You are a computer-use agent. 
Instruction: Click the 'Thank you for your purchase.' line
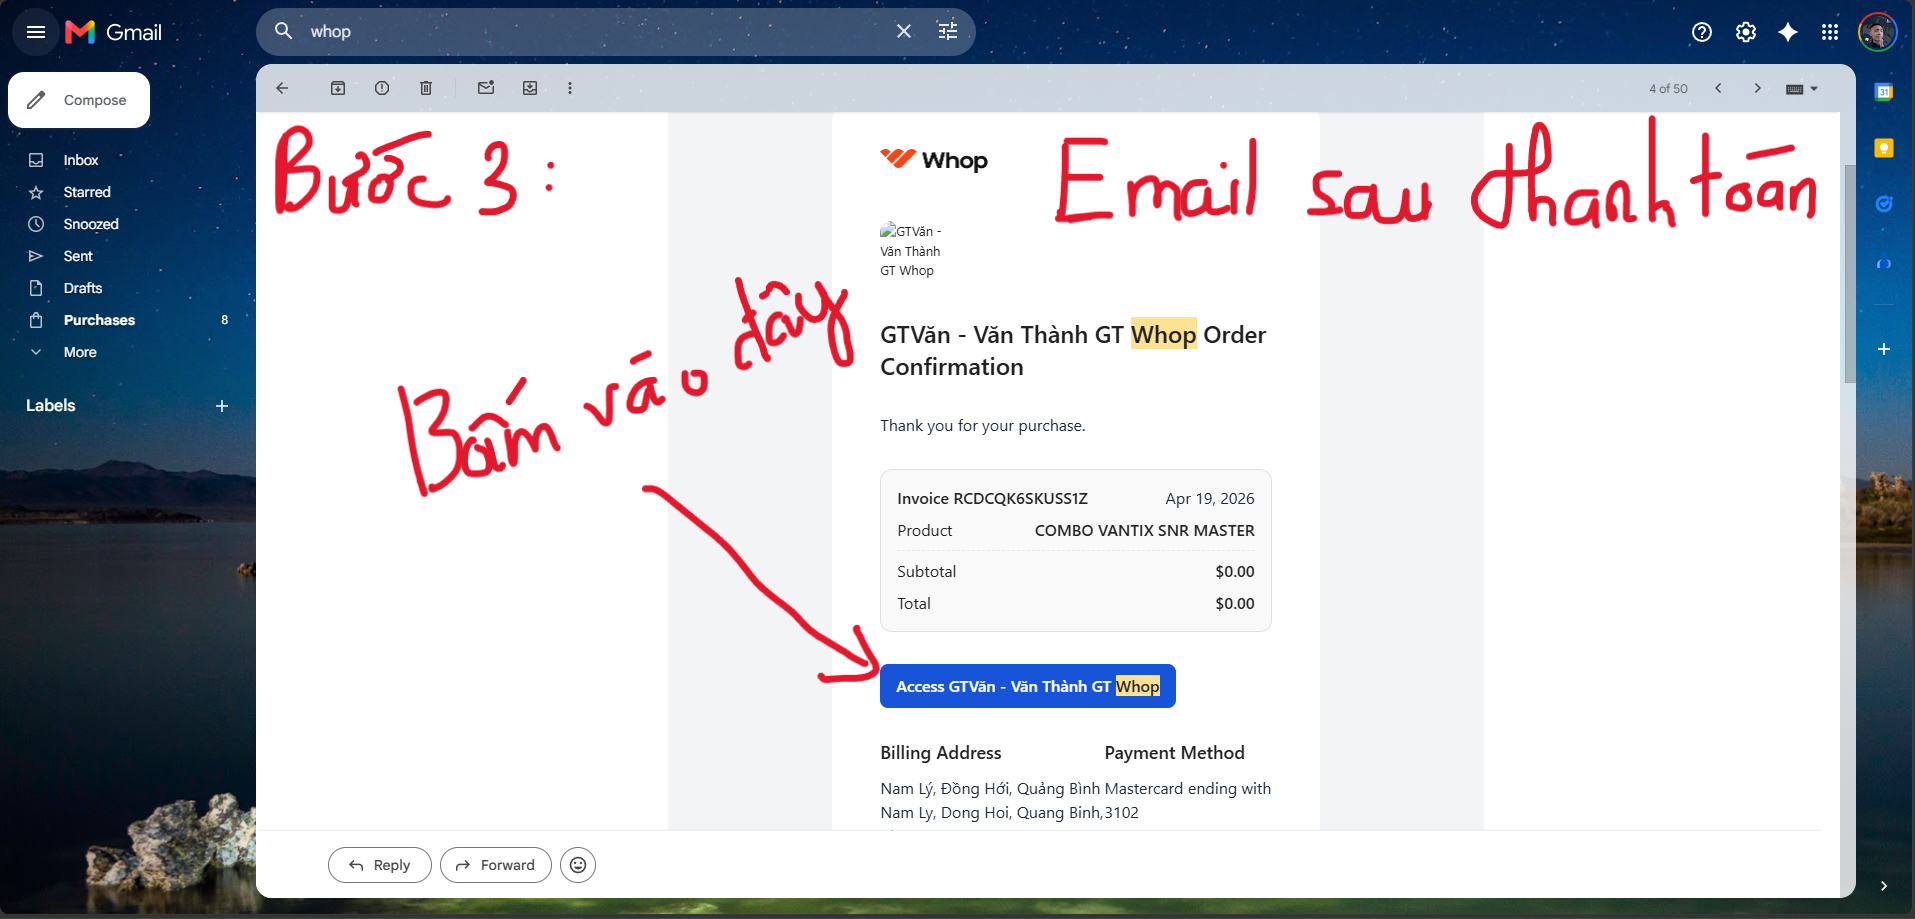[983, 426]
